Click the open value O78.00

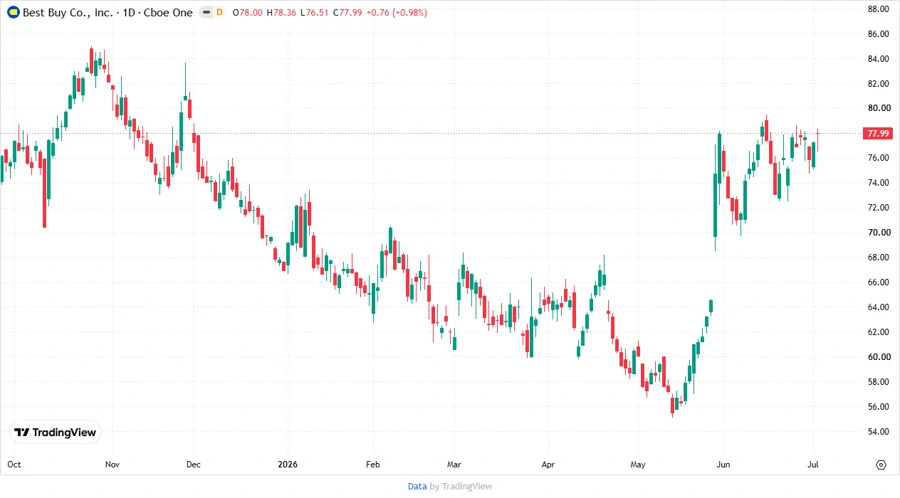point(247,12)
